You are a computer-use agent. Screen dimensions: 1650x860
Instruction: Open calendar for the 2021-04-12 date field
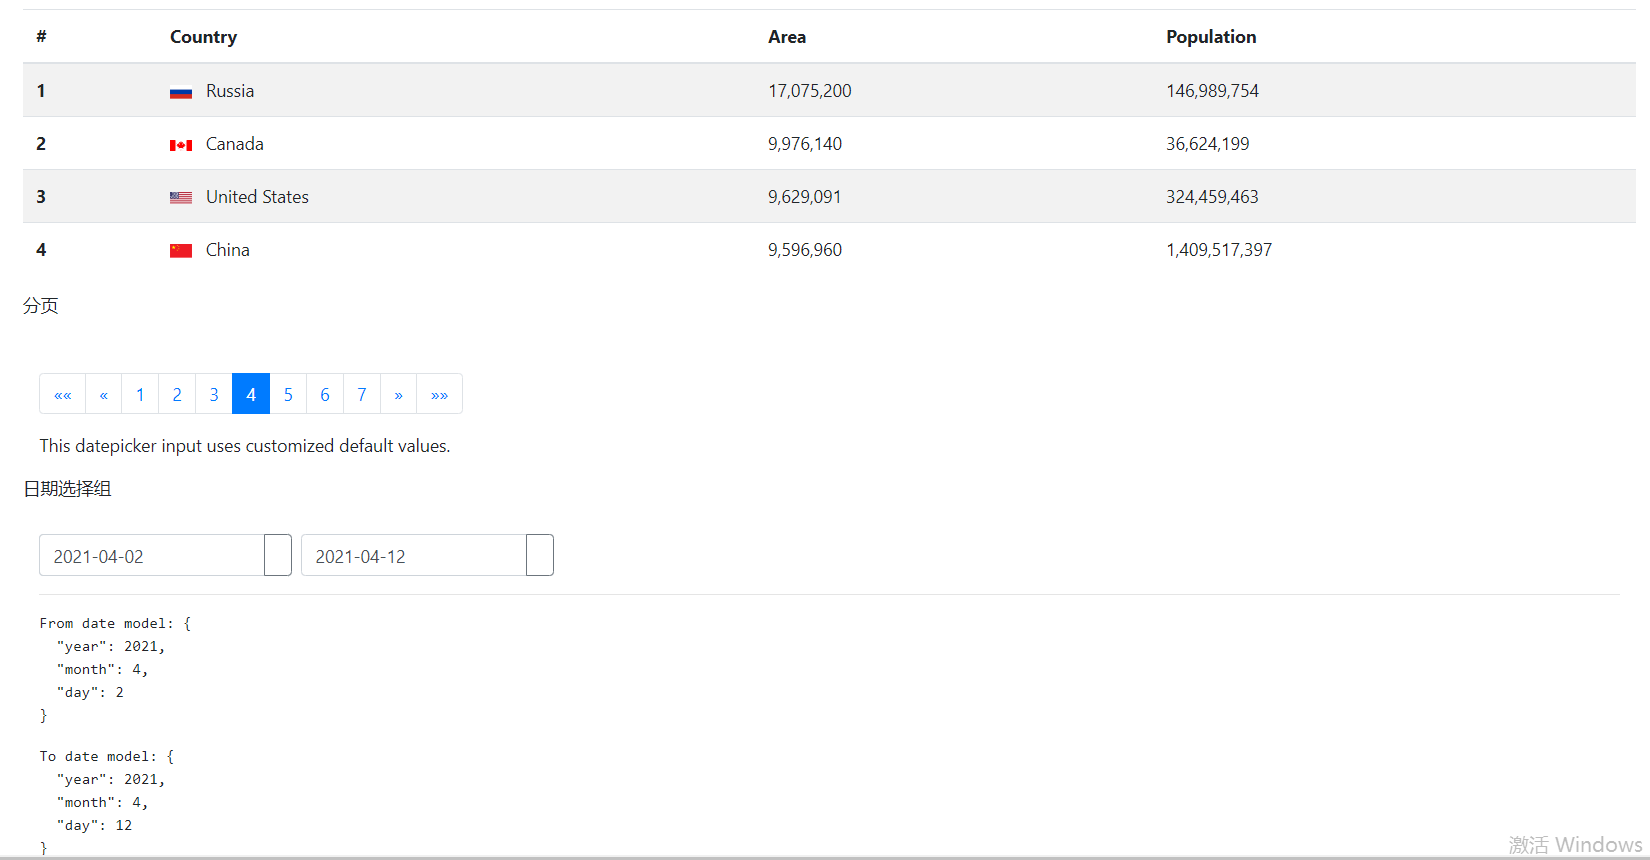coord(540,556)
